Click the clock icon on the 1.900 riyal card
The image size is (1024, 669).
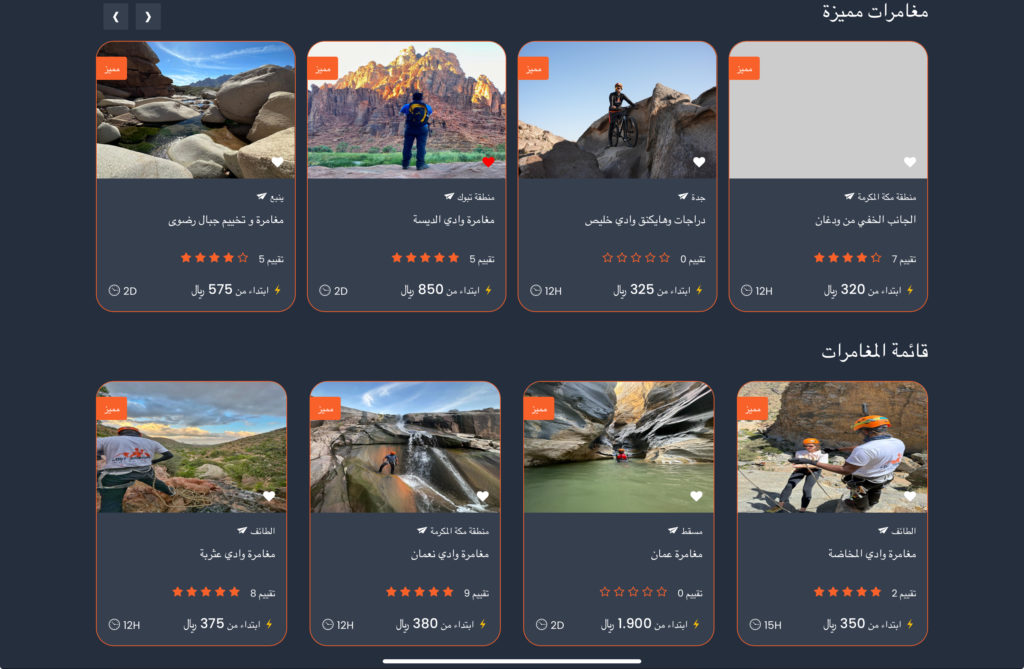pyautogui.click(x=541, y=625)
